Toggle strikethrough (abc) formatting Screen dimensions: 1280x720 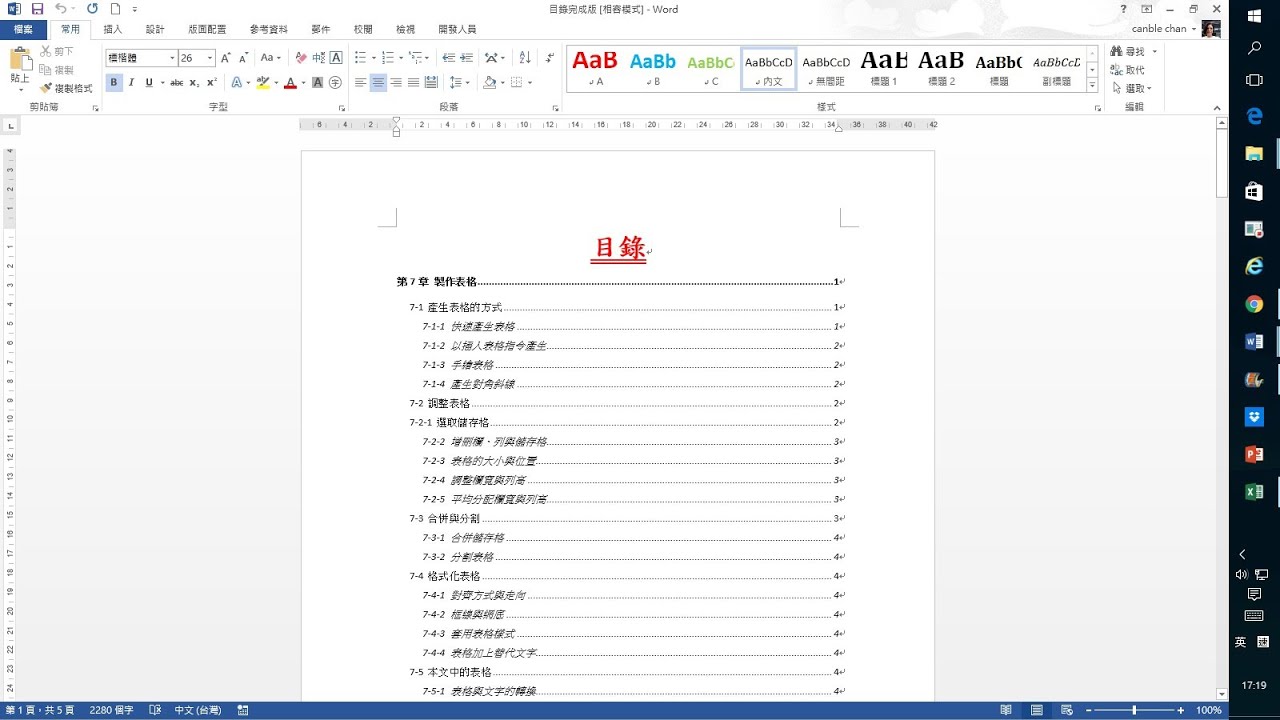coord(177,82)
